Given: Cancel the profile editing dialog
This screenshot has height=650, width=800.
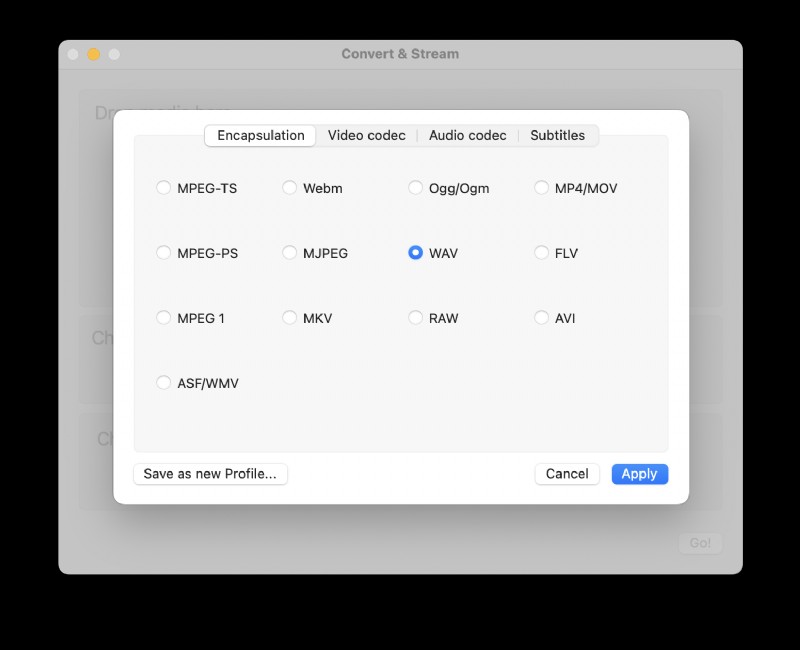Looking at the screenshot, I should tap(567, 473).
